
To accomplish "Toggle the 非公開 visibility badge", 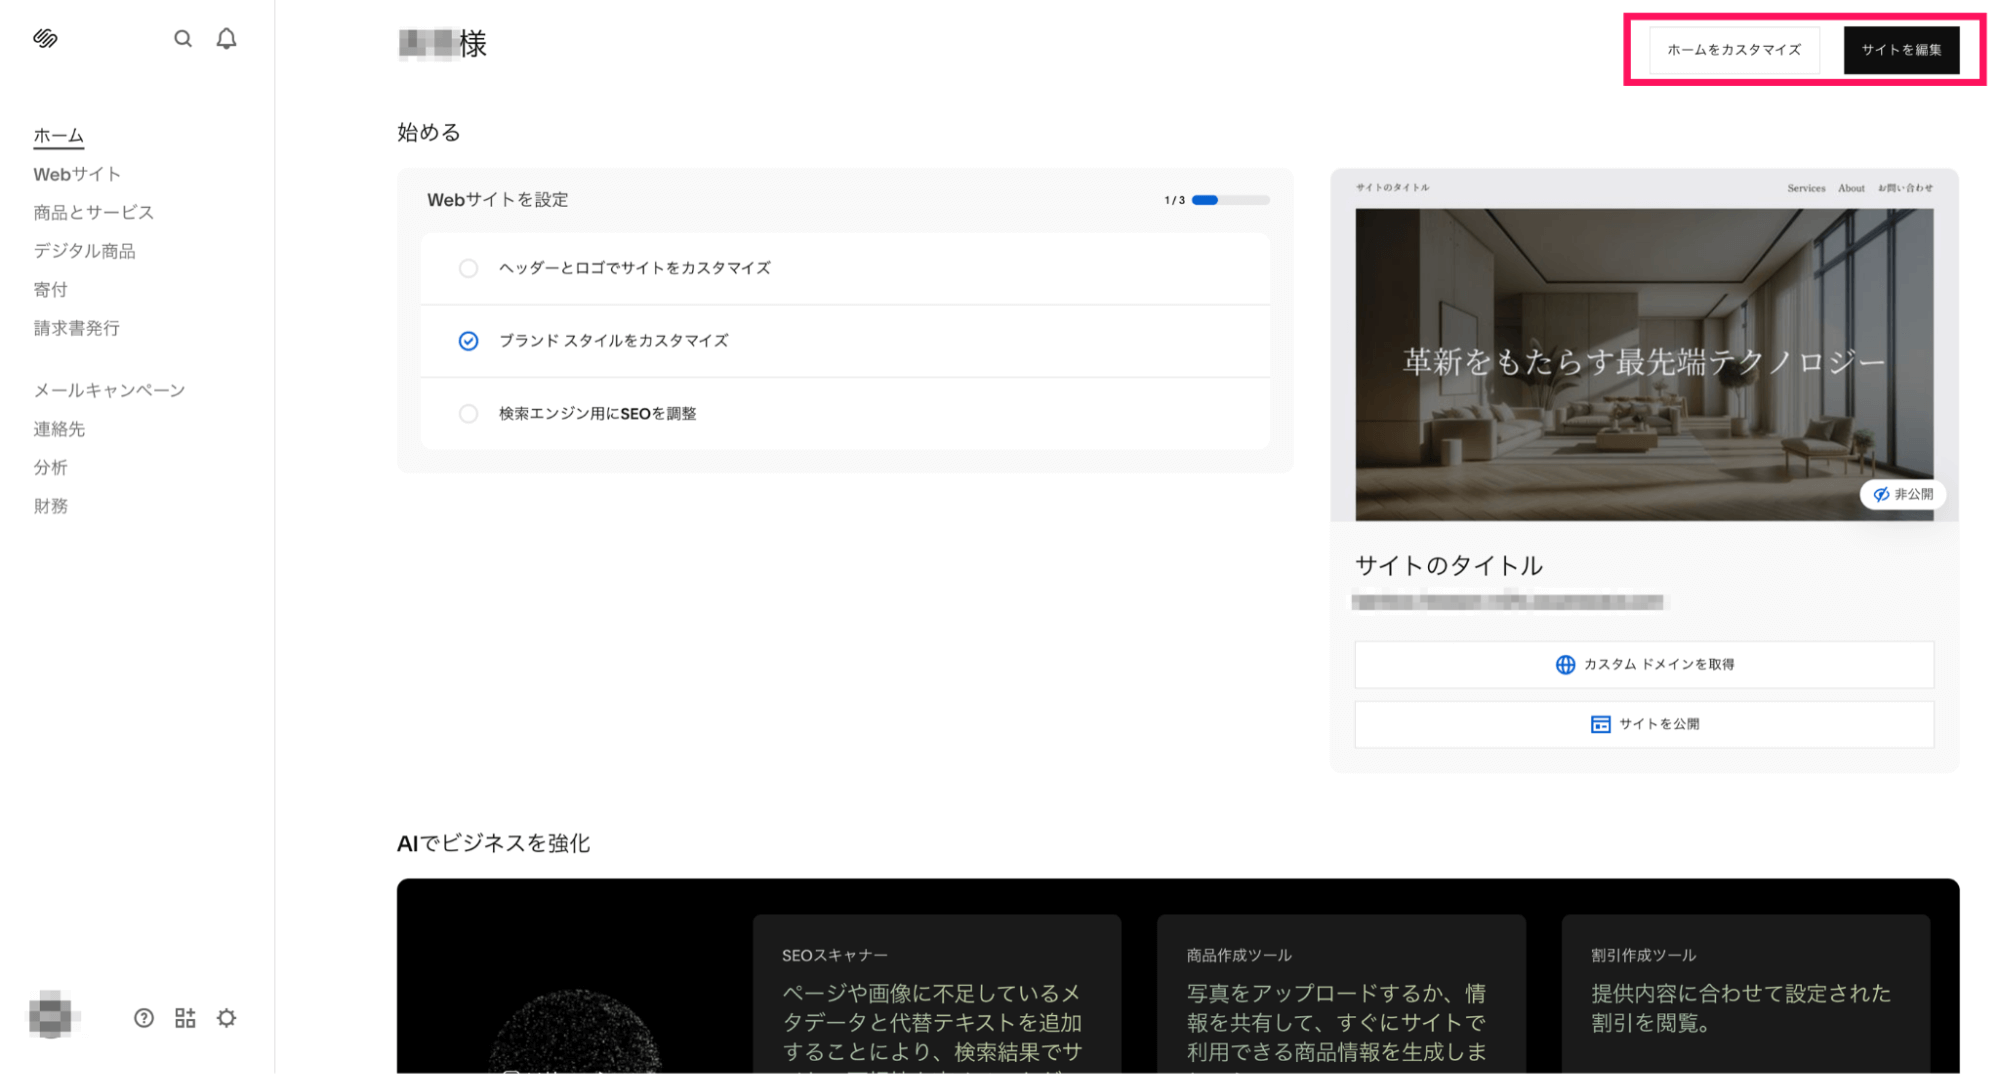I will pyautogui.click(x=1902, y=494).
